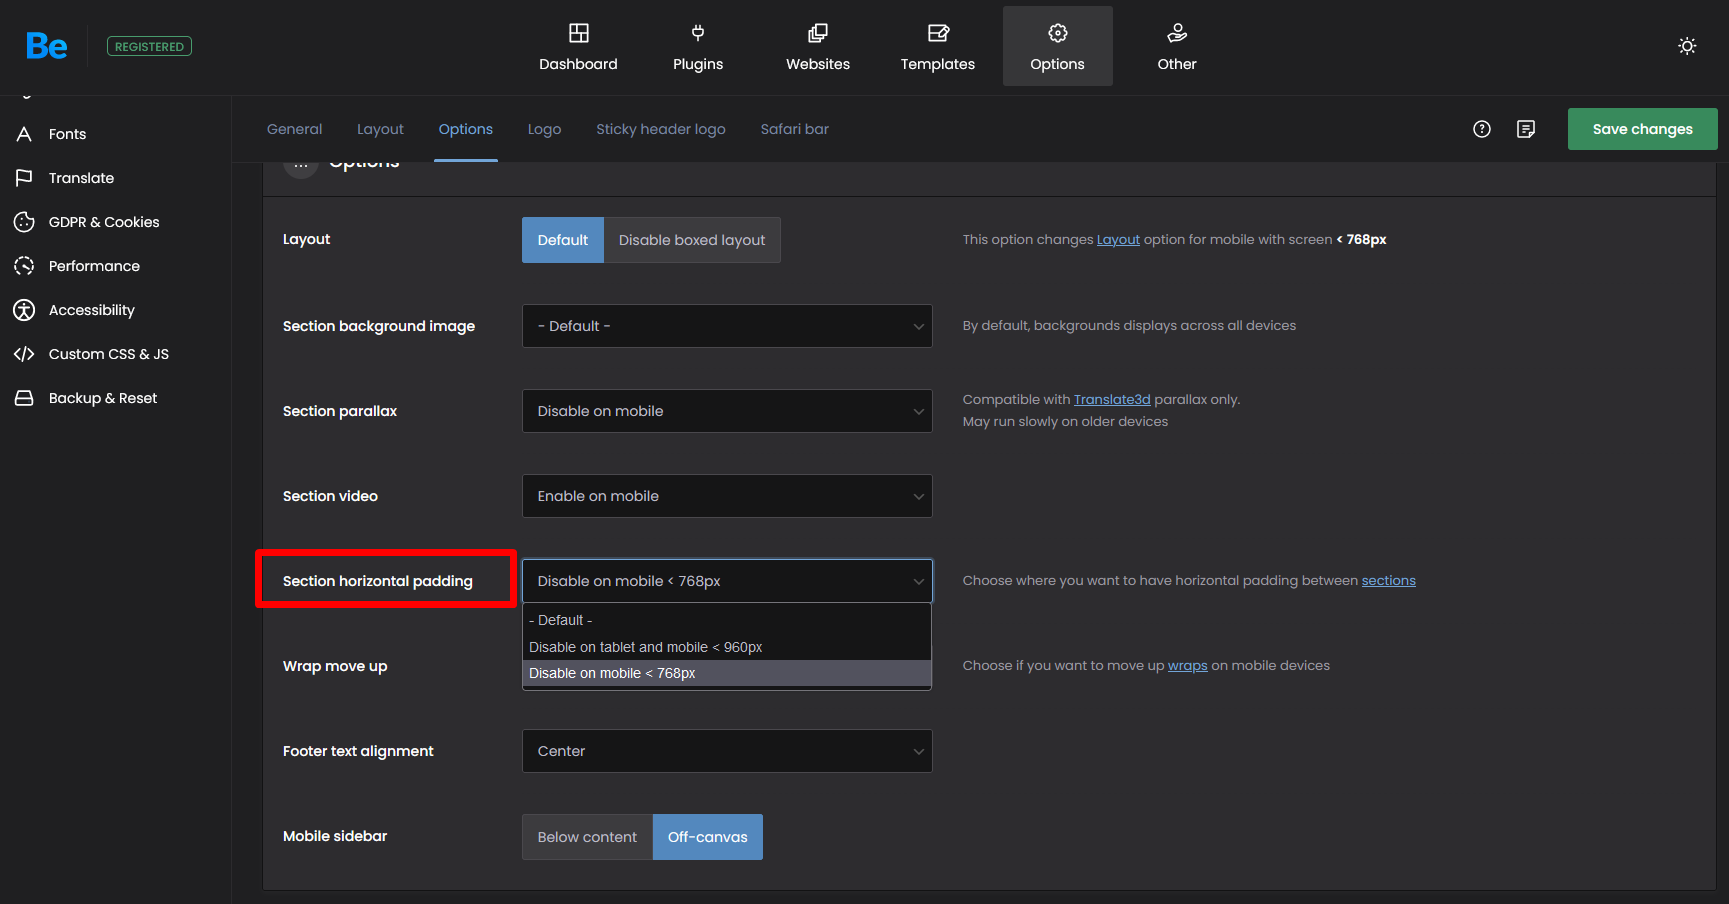Viewport: 1729px width, 904px height.
Task: Switch to the Layout tab
Action: click(380, 129)
